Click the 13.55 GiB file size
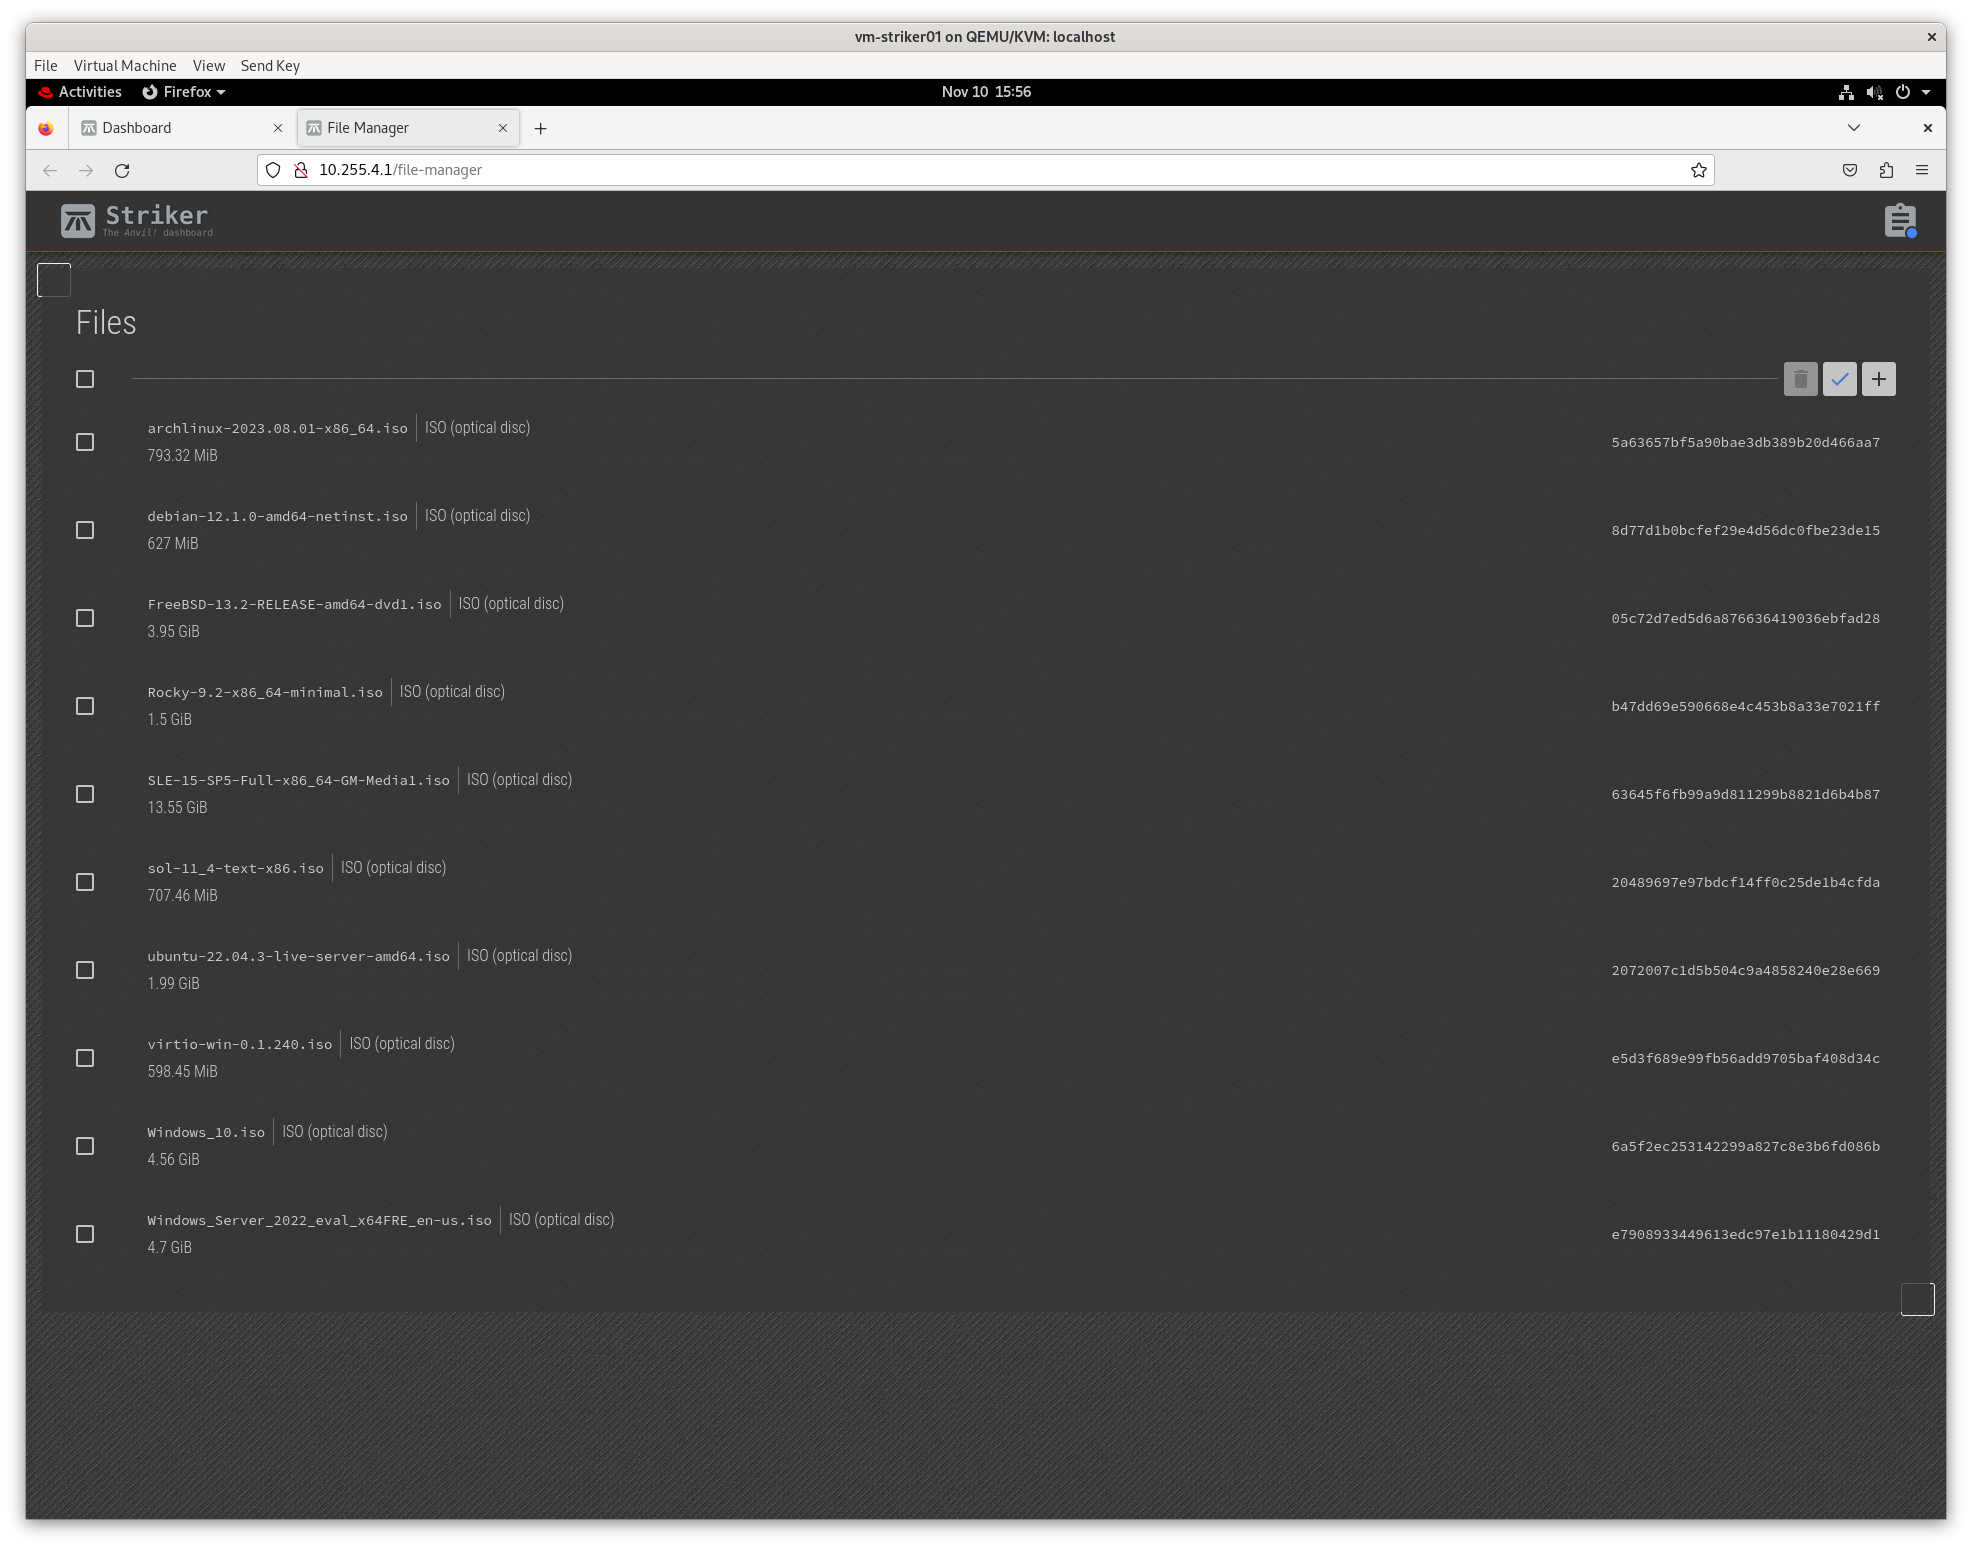1972x1548 pixels. [177, 807]
